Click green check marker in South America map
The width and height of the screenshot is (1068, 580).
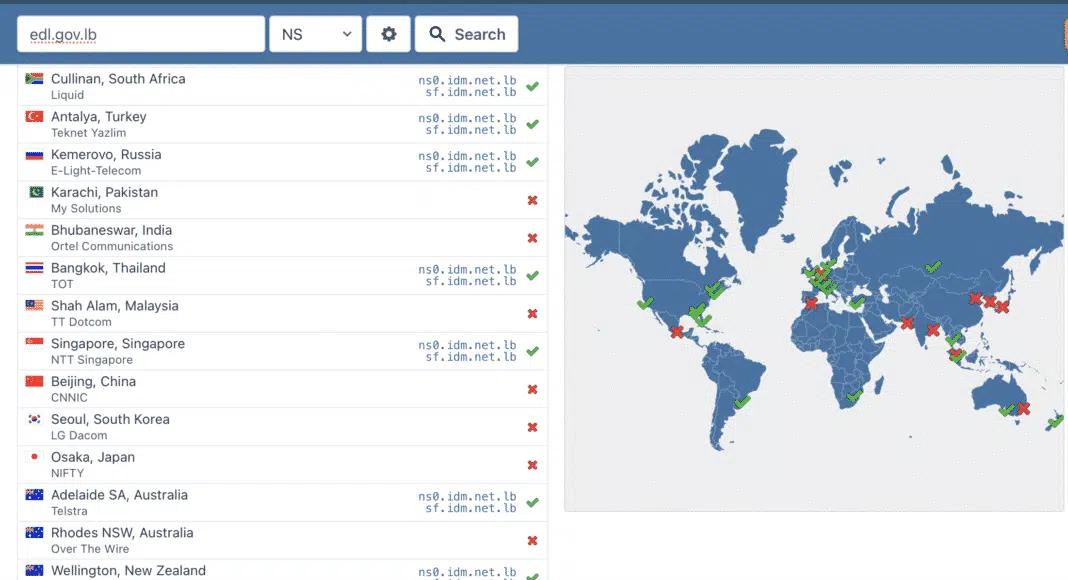(x=741, y=402)
